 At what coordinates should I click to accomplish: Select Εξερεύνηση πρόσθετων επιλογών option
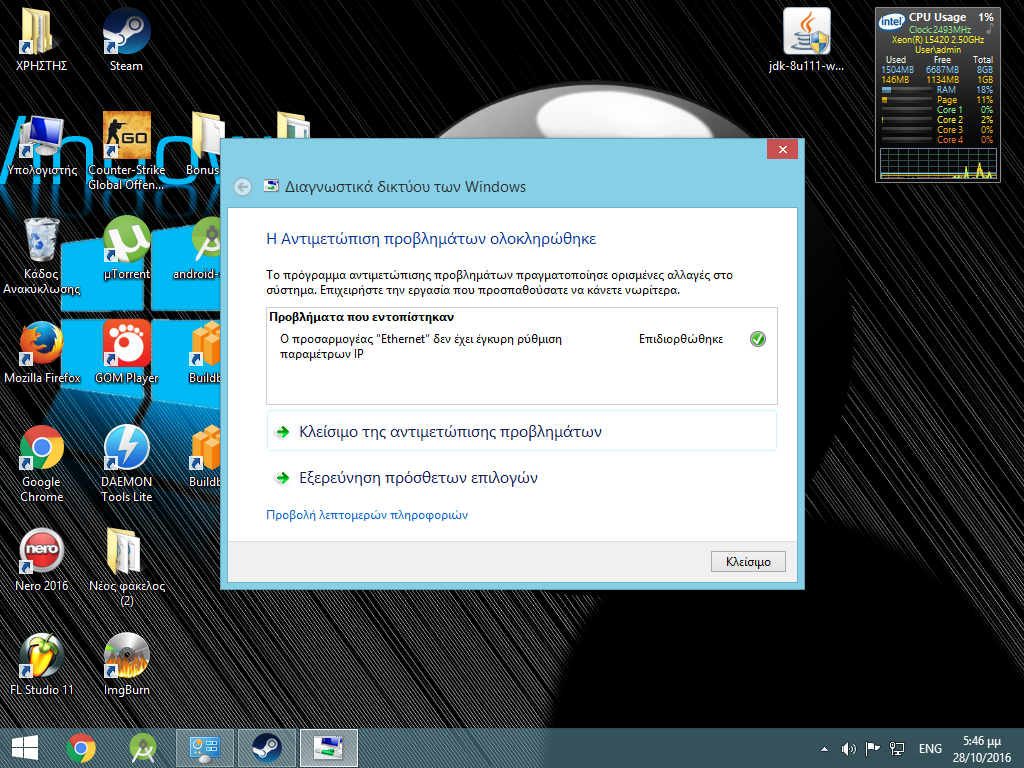click(418, 478)
